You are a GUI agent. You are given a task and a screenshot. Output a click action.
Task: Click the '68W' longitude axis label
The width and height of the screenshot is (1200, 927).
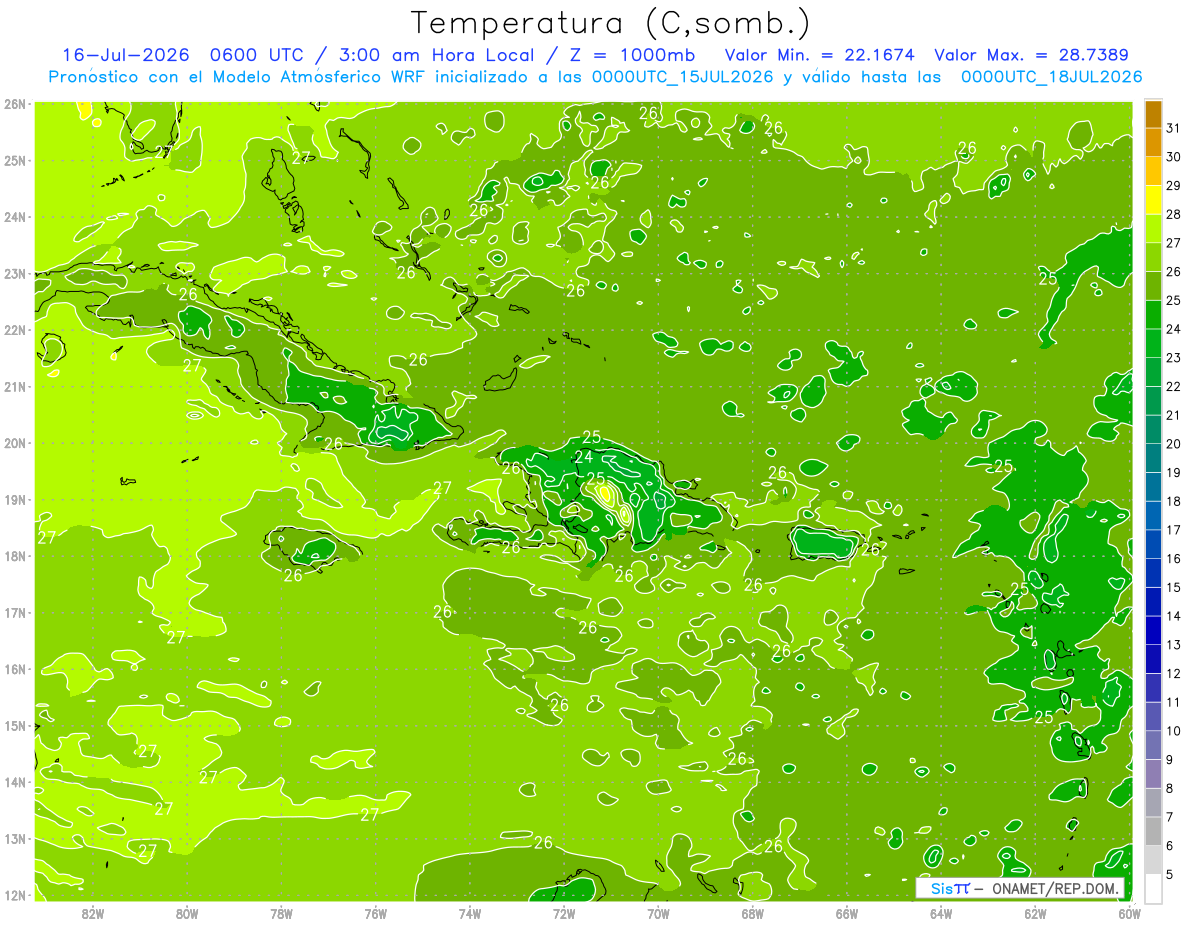coord(752,912)
